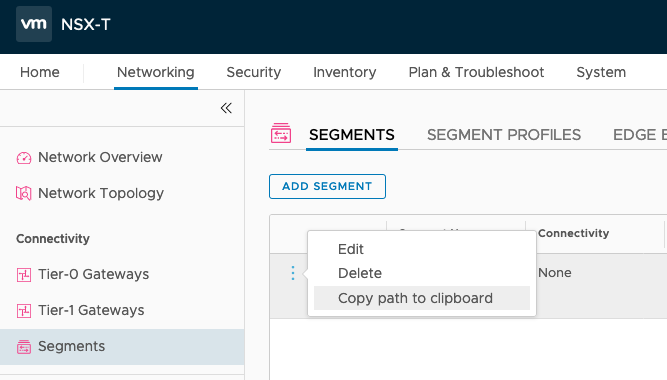Click the VMware vm logo icon
667x380 pixels.
coord(34,24)
